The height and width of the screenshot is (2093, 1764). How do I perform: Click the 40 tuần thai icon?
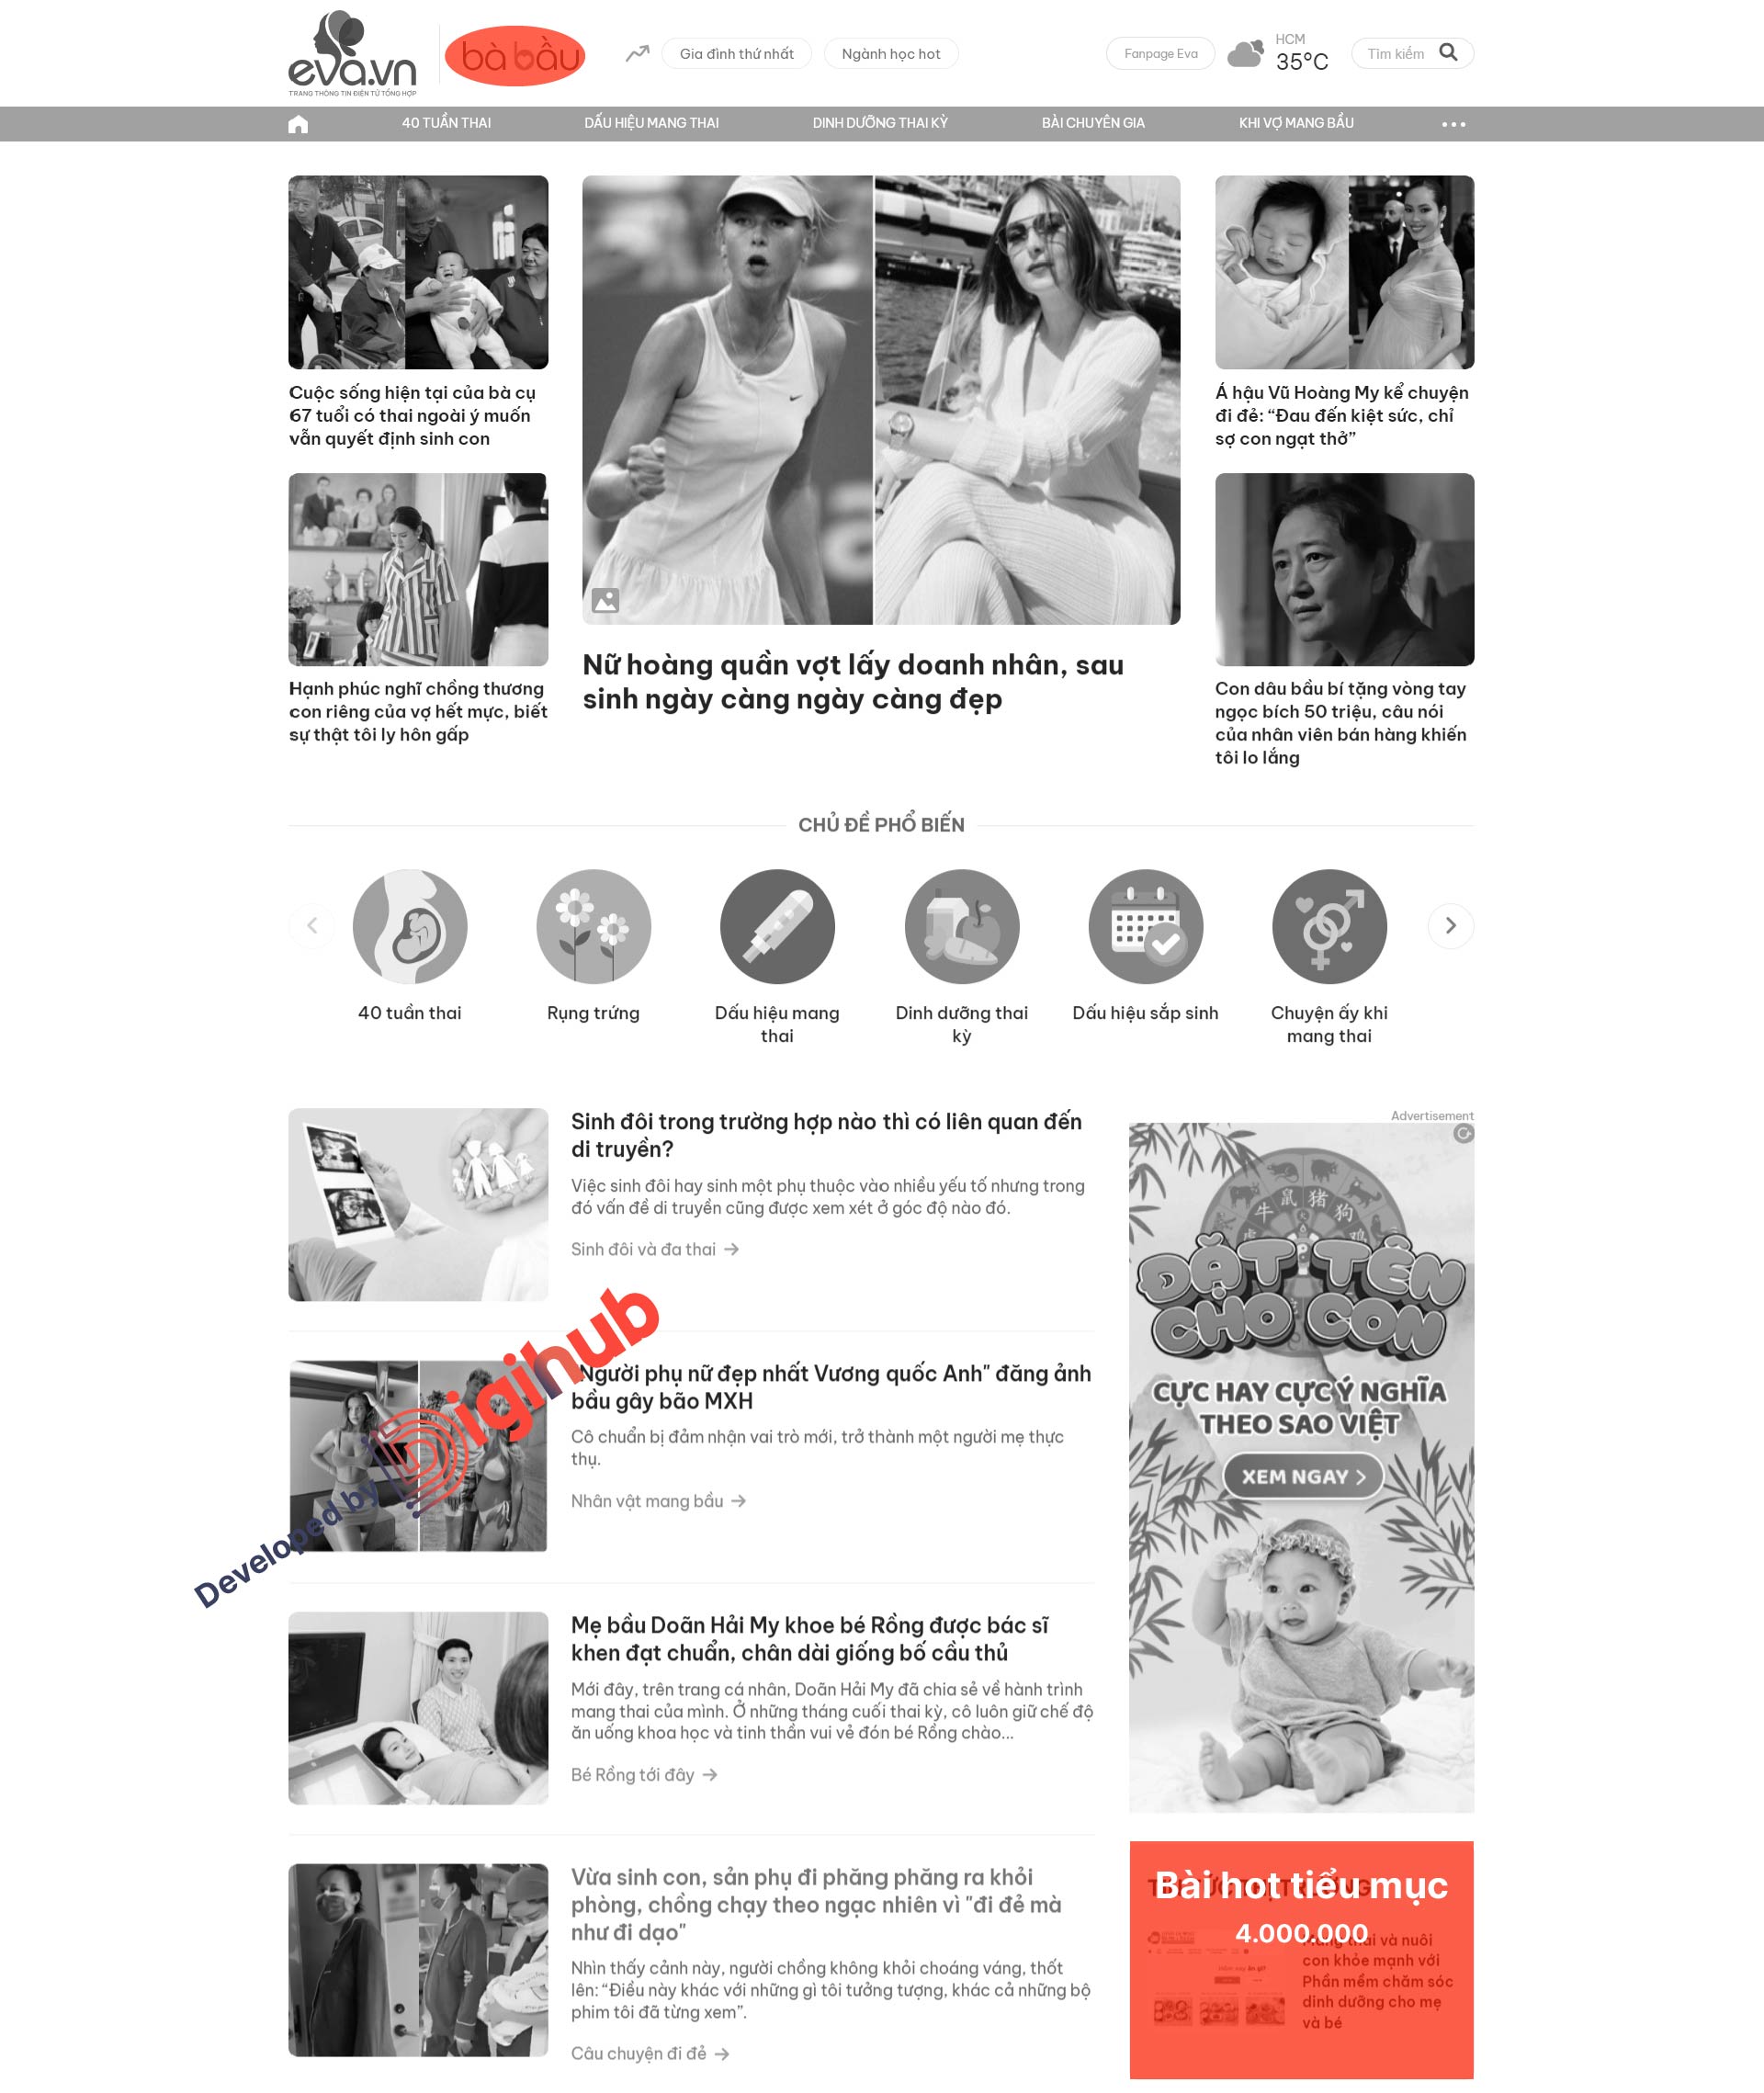[412, 926]
